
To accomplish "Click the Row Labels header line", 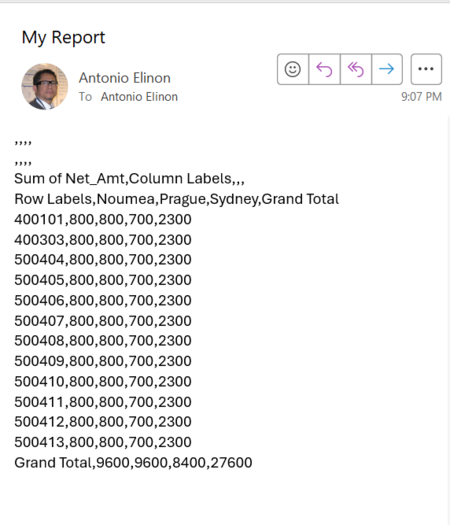I will click(x=176, y=199).
